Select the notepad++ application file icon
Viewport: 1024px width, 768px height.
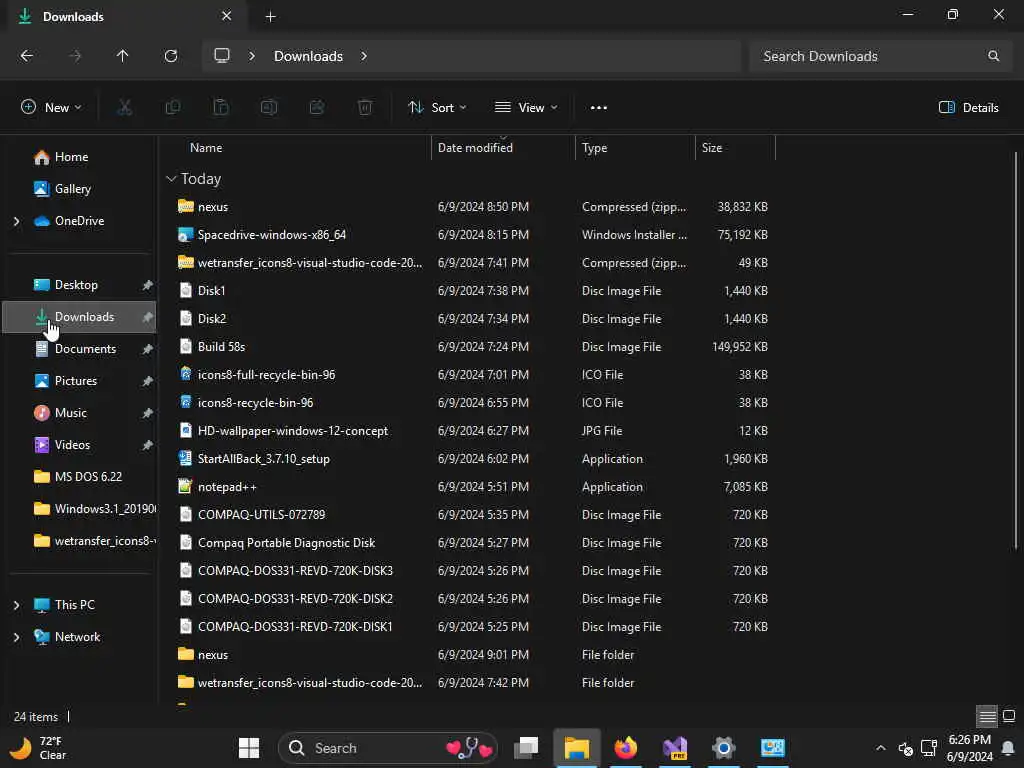185,487
